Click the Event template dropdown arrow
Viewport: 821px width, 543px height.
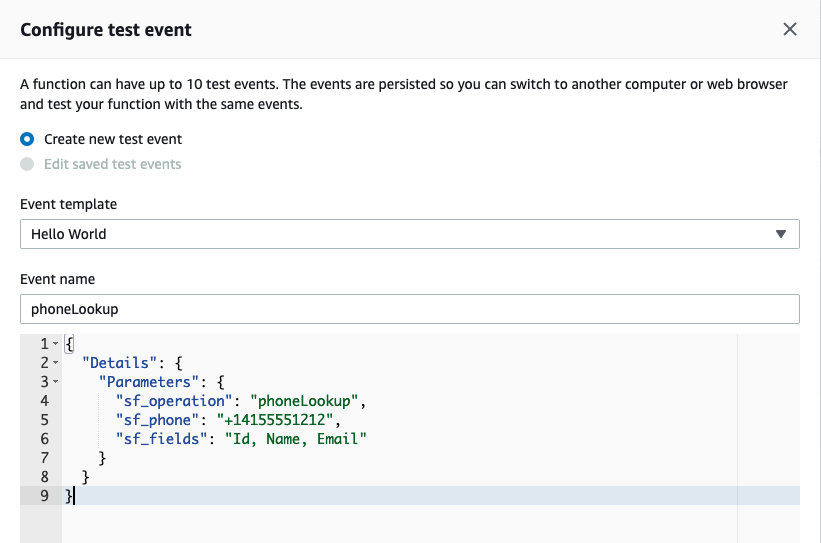(781, 234)
